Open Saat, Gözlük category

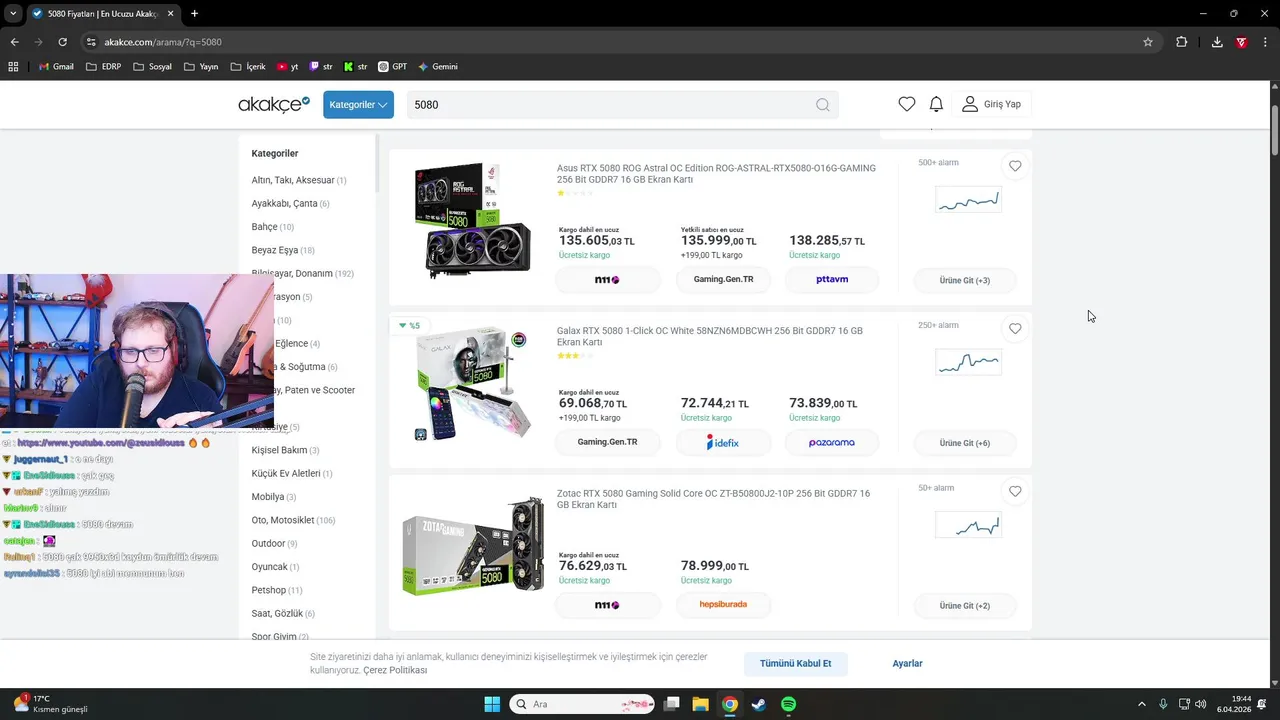[x=283, y=613]
